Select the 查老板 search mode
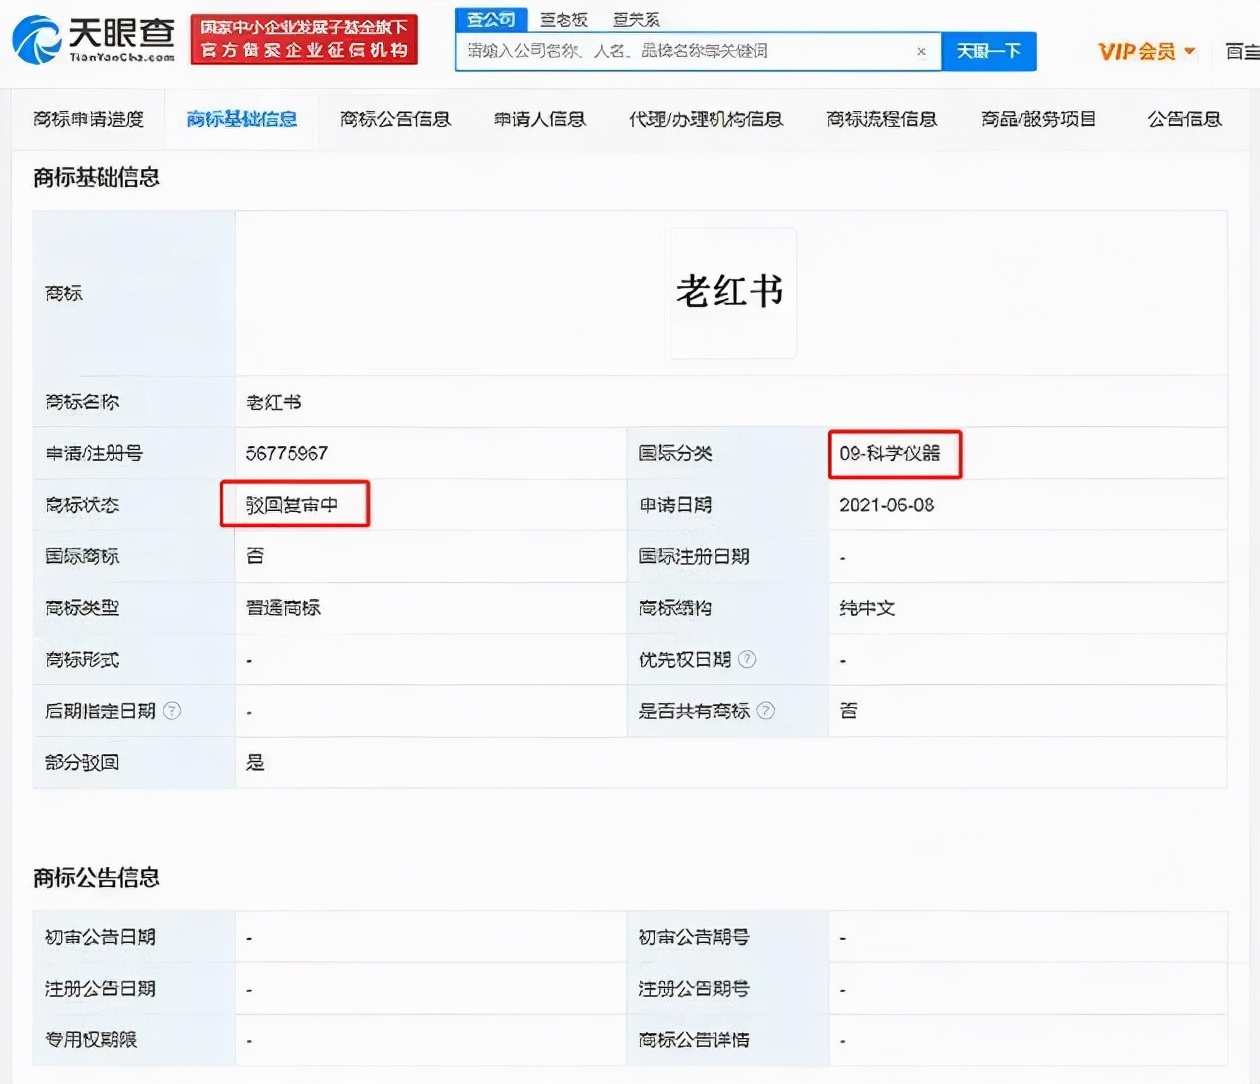 (x=563, y=18)
